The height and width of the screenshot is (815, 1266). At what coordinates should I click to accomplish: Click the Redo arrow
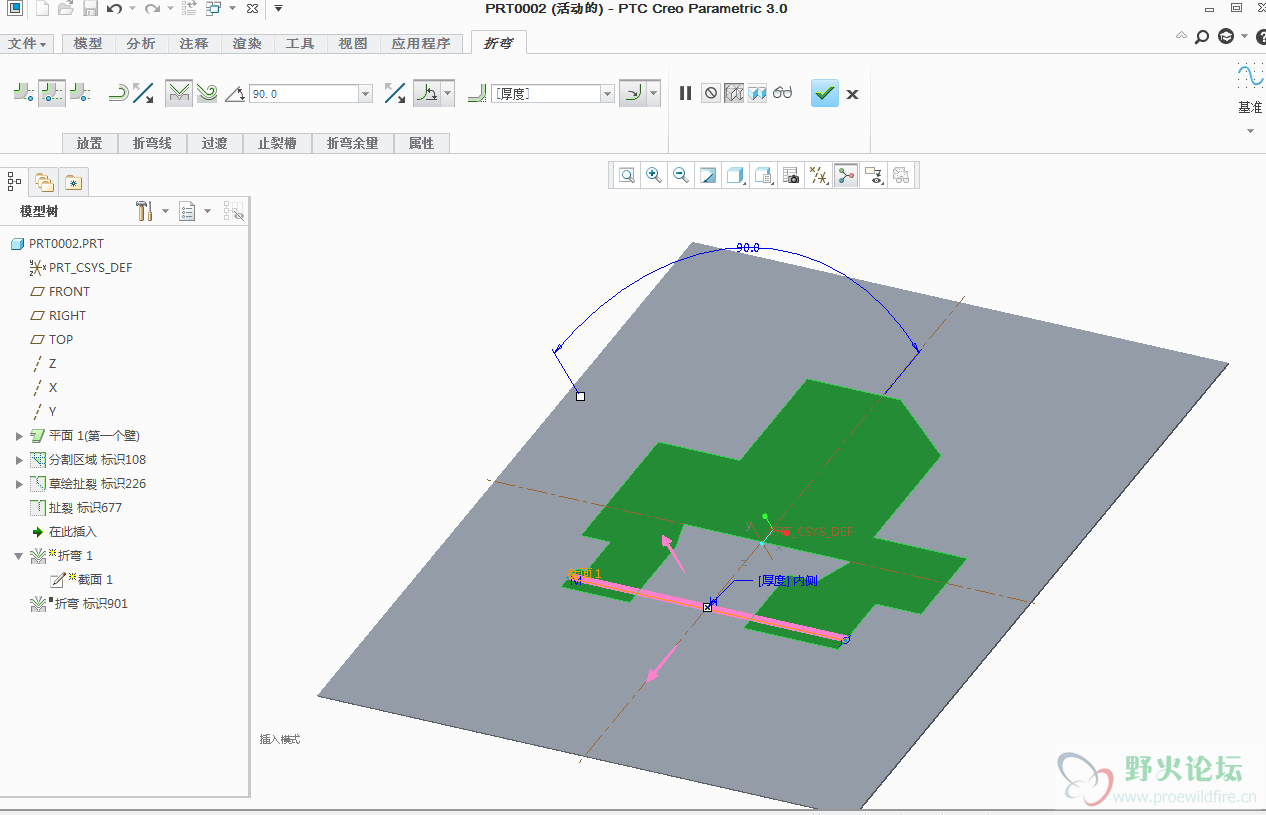tap(151, 9)
